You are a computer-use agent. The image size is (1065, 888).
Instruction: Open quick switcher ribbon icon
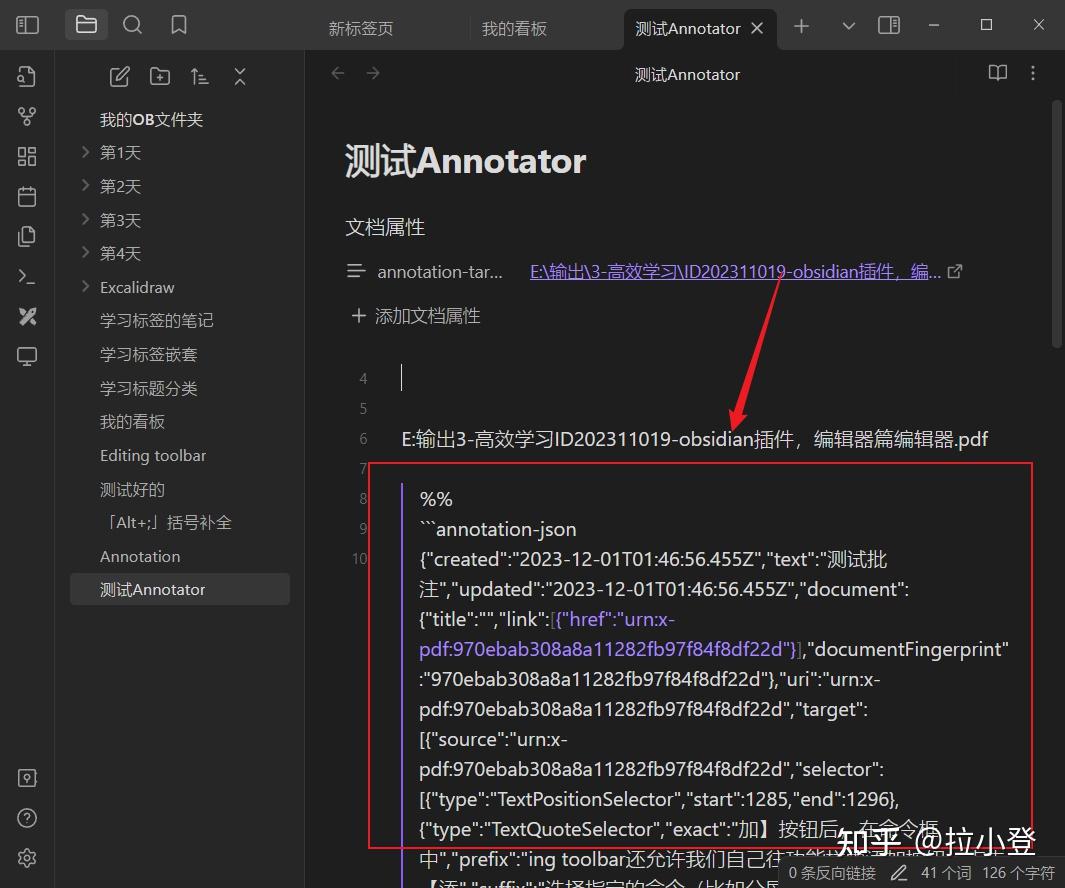[x=26, y=77]
